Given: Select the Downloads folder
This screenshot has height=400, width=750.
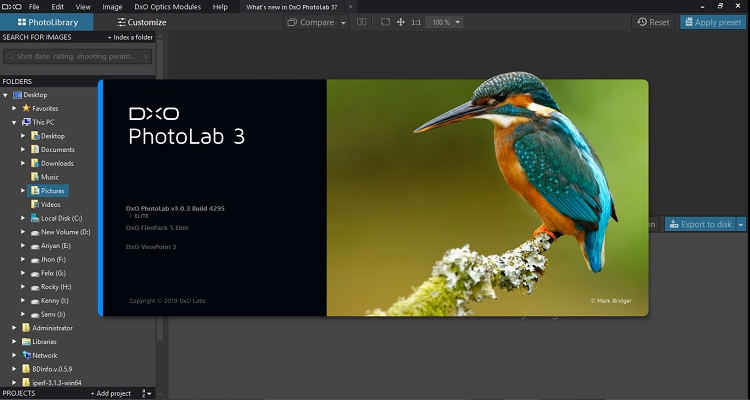Looking at the screenshot, I should pyautogui.click(x=52, y=163).
